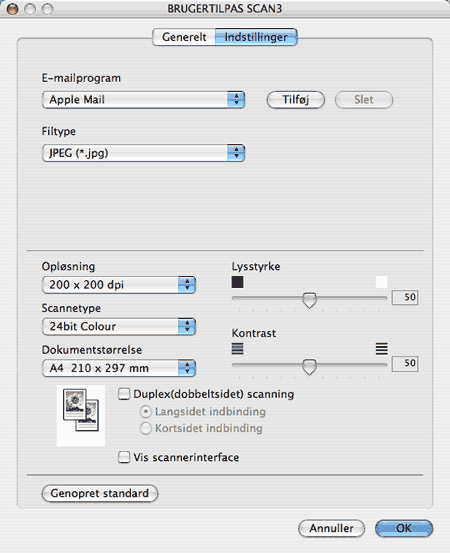Image resolution: width=450 pixels, height=553 pixels.
Task: Select Langsidet indbinding radio button
Action: pyautogui.click(x=146, y=412)
